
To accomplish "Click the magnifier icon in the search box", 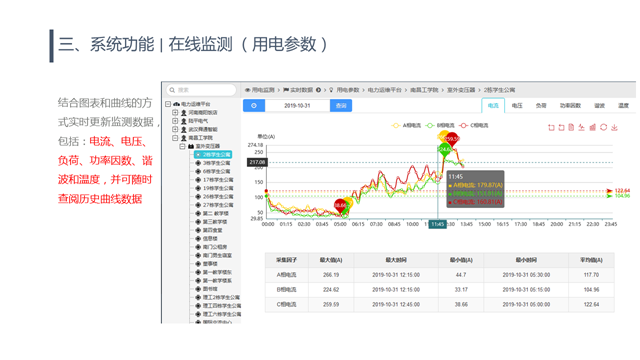I will coord(172,90).
